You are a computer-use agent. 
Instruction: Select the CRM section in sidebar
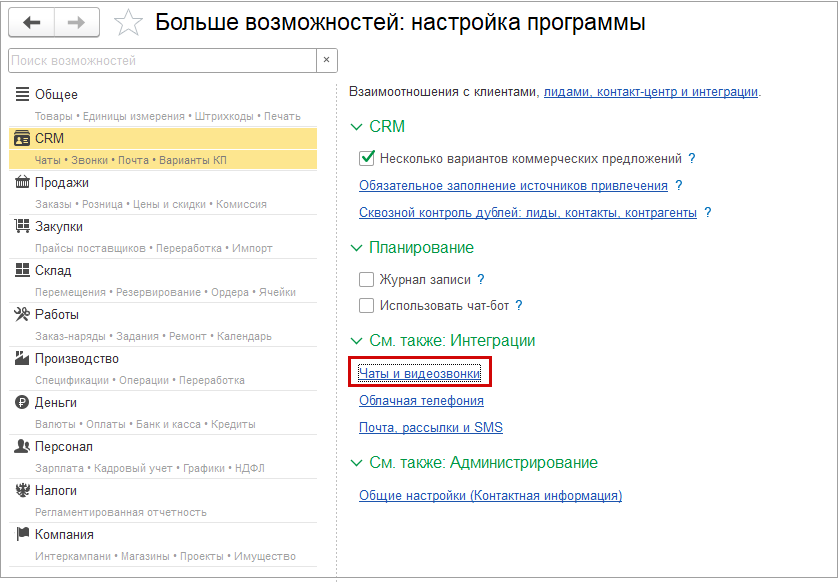[x=49, y=139]
